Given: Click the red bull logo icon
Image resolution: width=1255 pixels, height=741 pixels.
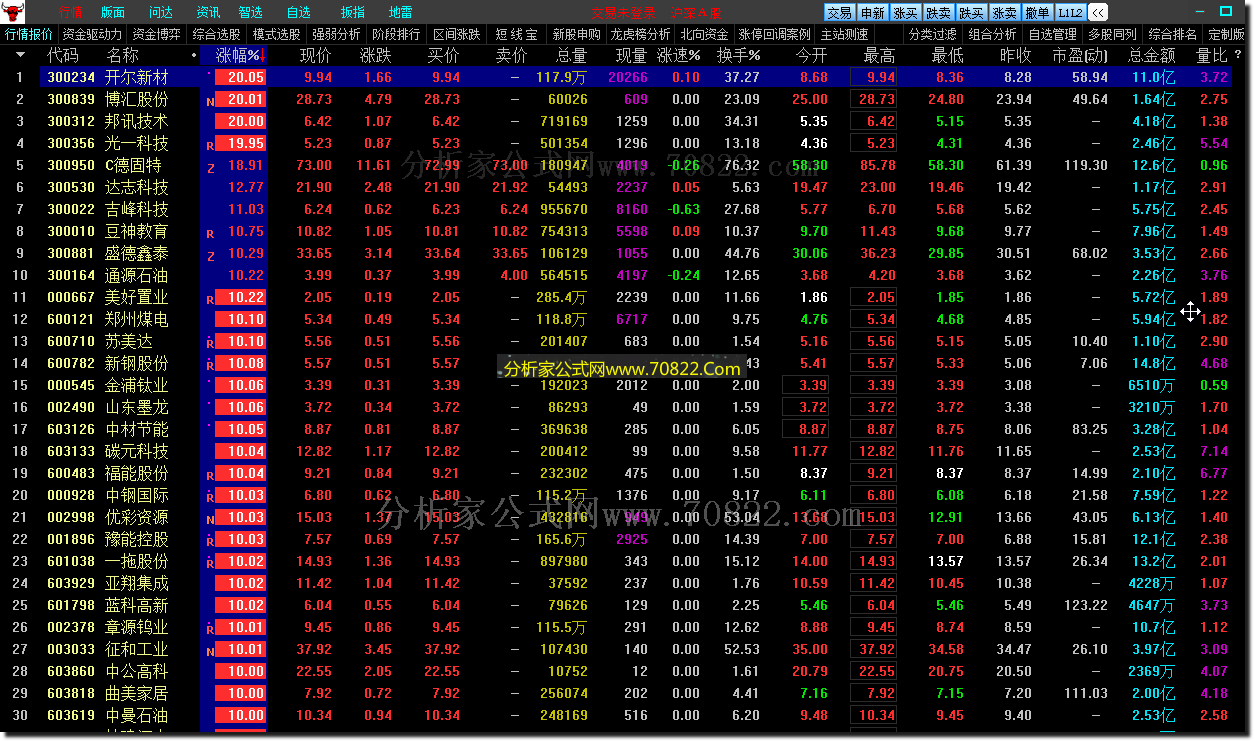Looking at the screenshot, I should click(12, 12).
